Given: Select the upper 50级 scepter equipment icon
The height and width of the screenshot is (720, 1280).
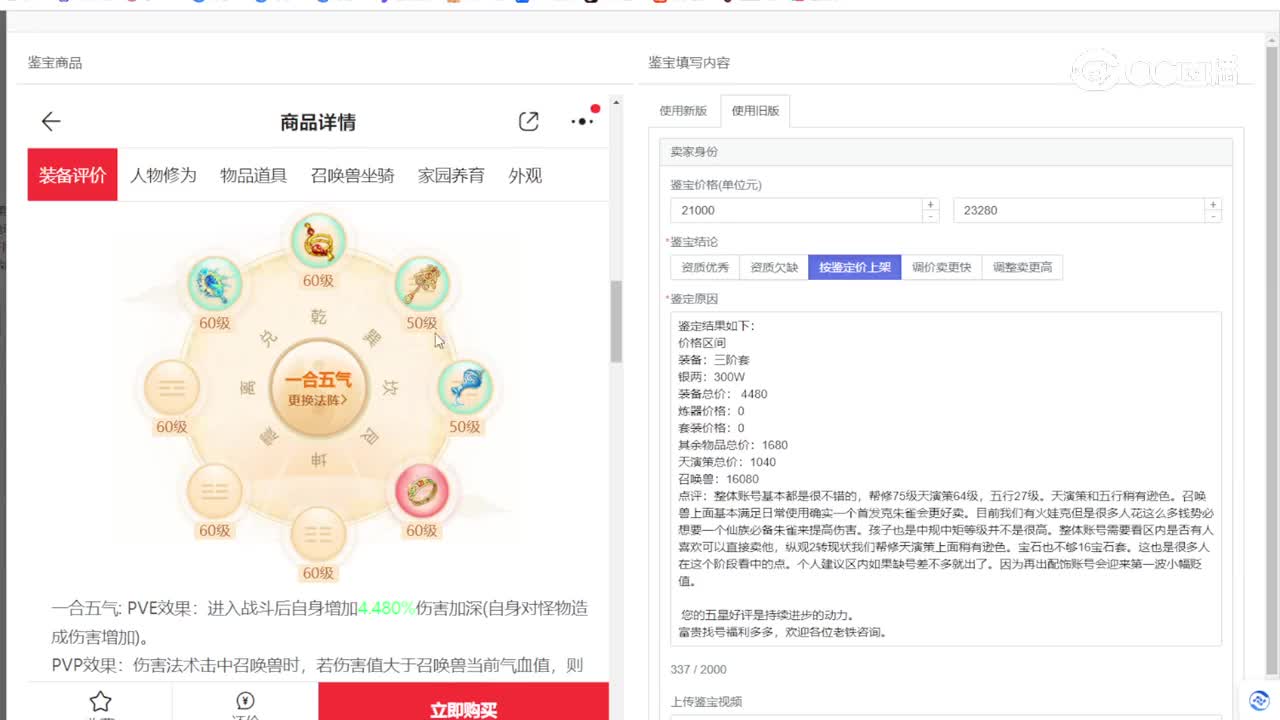Looking at the screenshot, I should coord(421,284).
